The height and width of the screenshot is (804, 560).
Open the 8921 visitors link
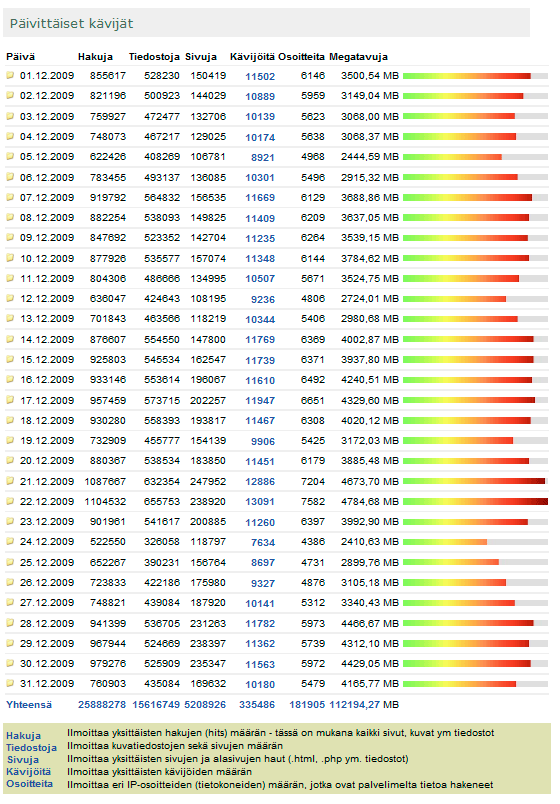tap(263, 157)
